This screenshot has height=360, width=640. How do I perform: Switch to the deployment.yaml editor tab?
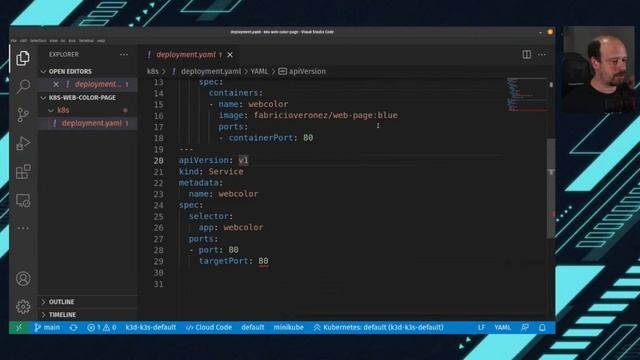coord(186,55)
